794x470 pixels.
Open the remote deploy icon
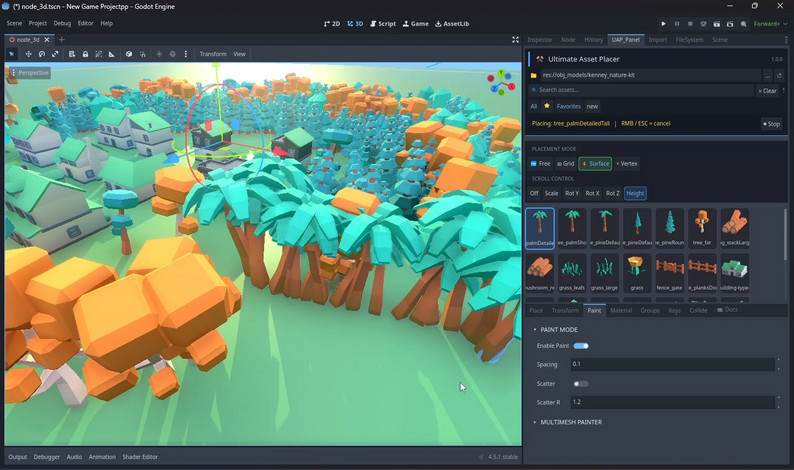click(703, 24)
